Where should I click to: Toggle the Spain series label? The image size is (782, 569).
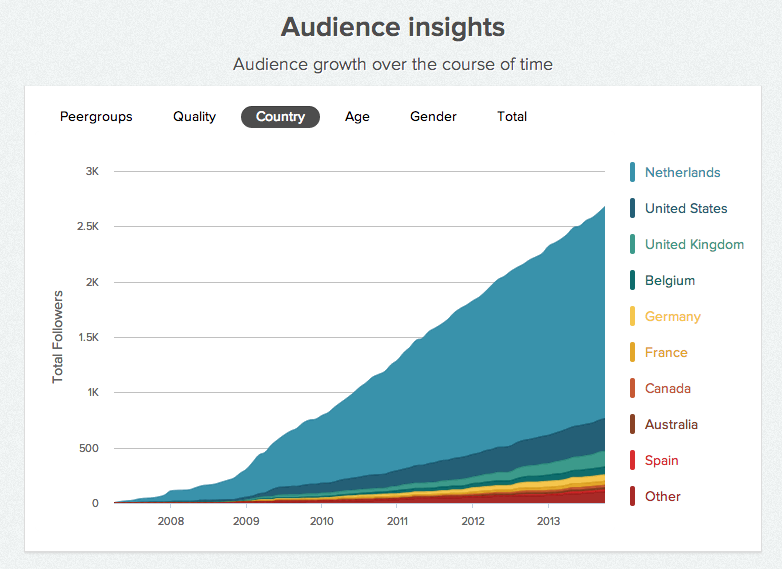click(x=662, y=460)
